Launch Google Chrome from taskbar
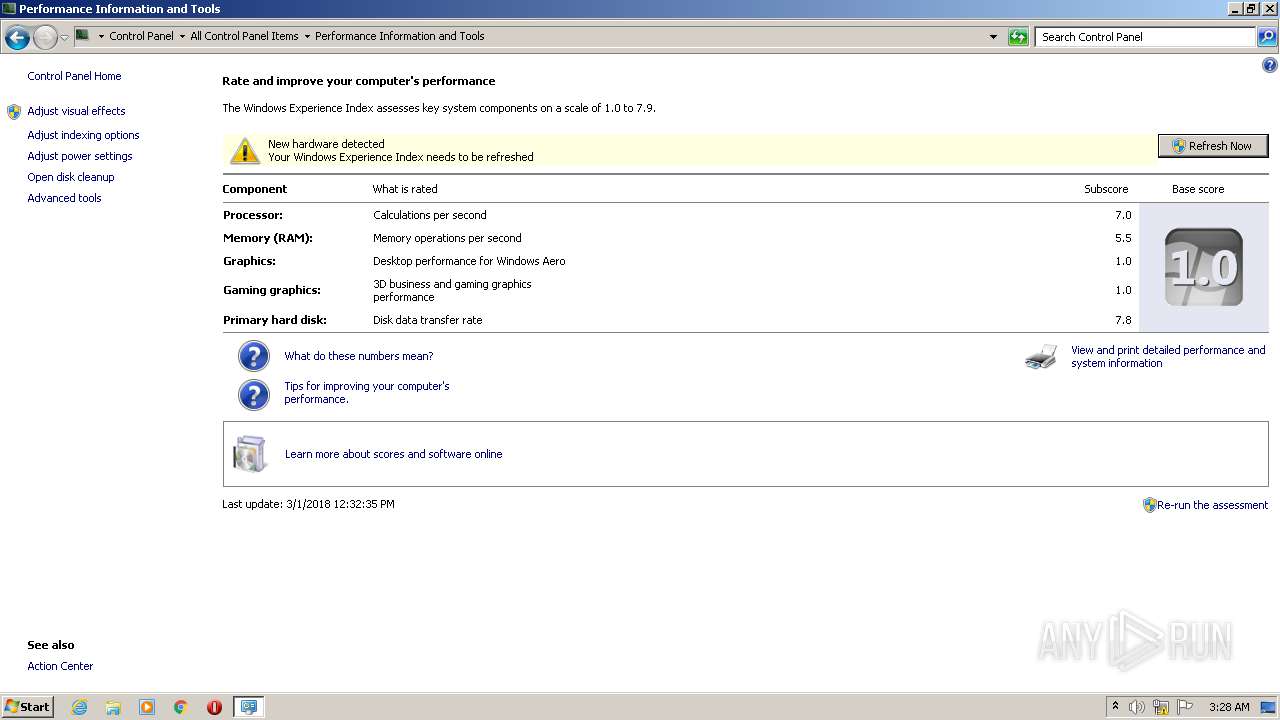 tap(181, 707)
